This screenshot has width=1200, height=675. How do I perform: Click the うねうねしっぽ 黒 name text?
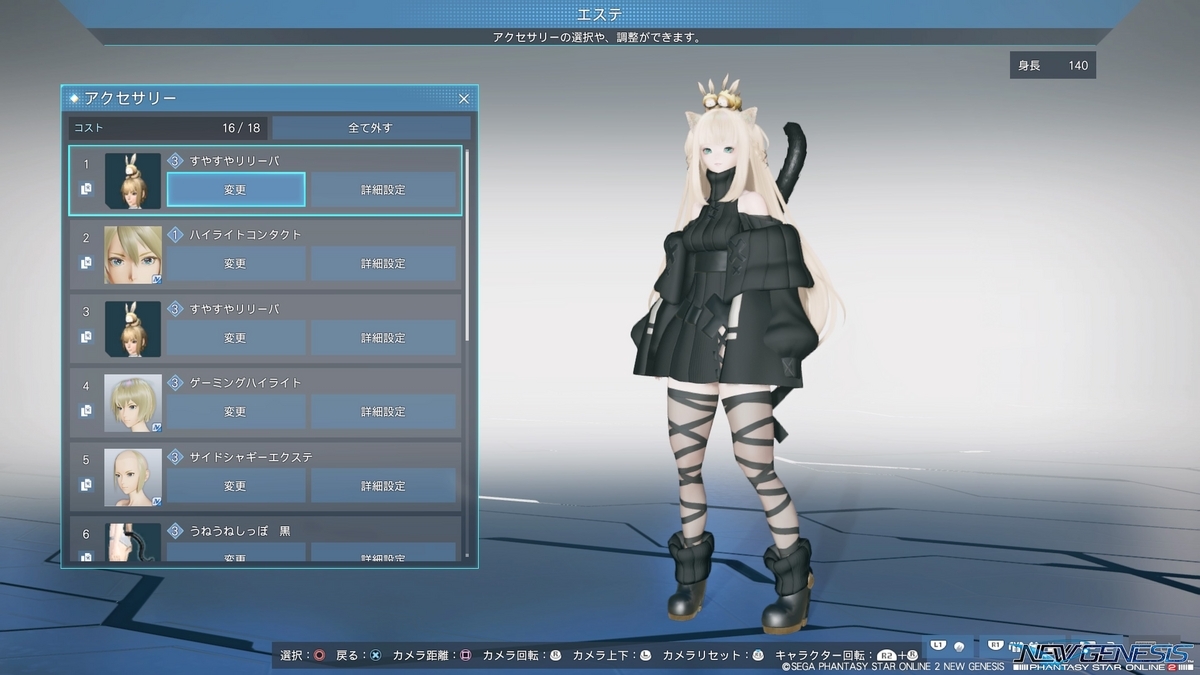point(240,530)
